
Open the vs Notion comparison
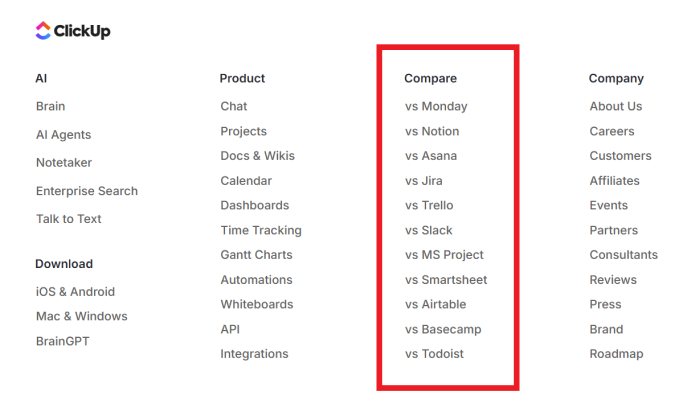432,131
